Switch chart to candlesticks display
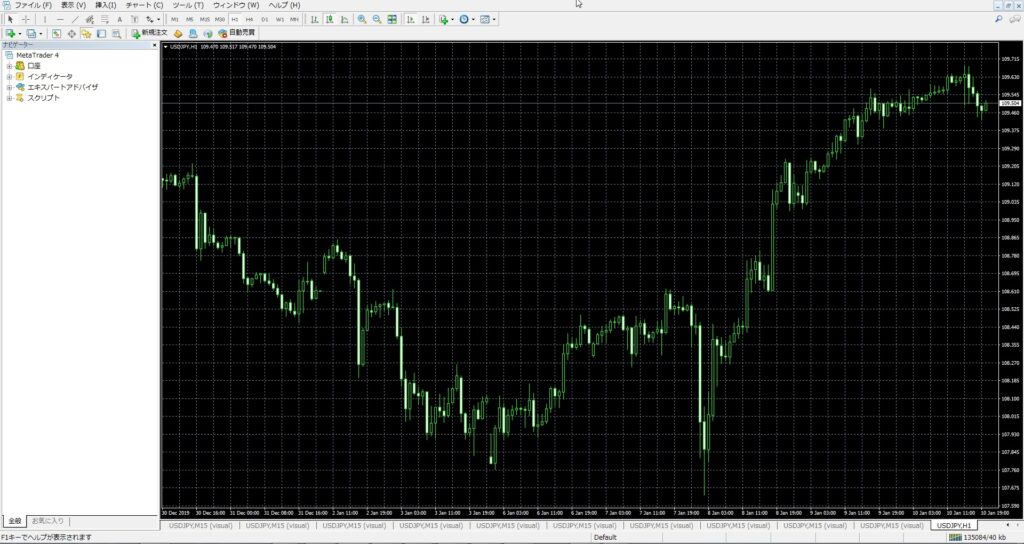The width and height of the screenshot is (1024, 544). 330,20
